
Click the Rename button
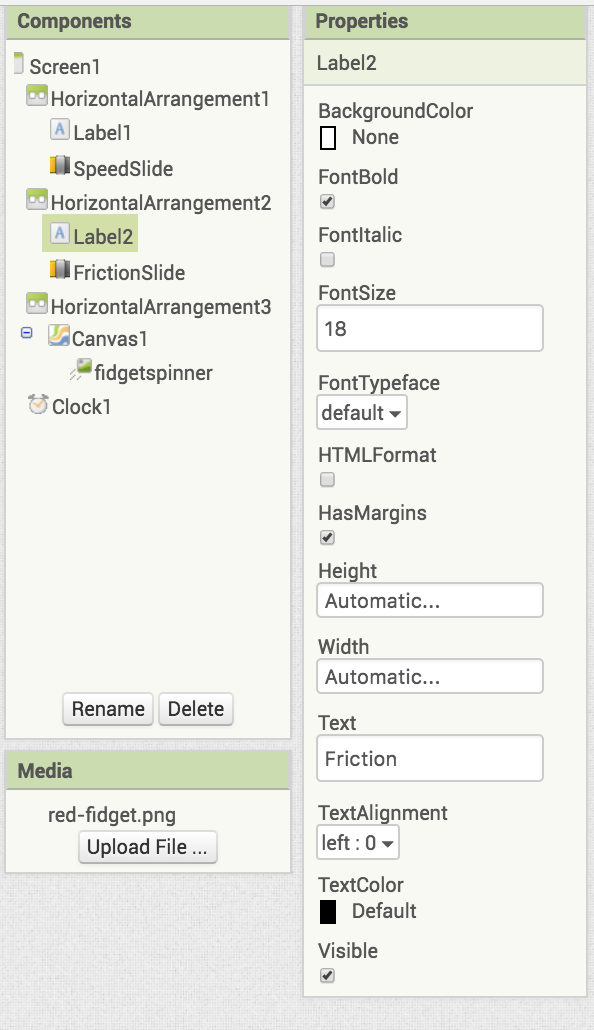[108, 709]
